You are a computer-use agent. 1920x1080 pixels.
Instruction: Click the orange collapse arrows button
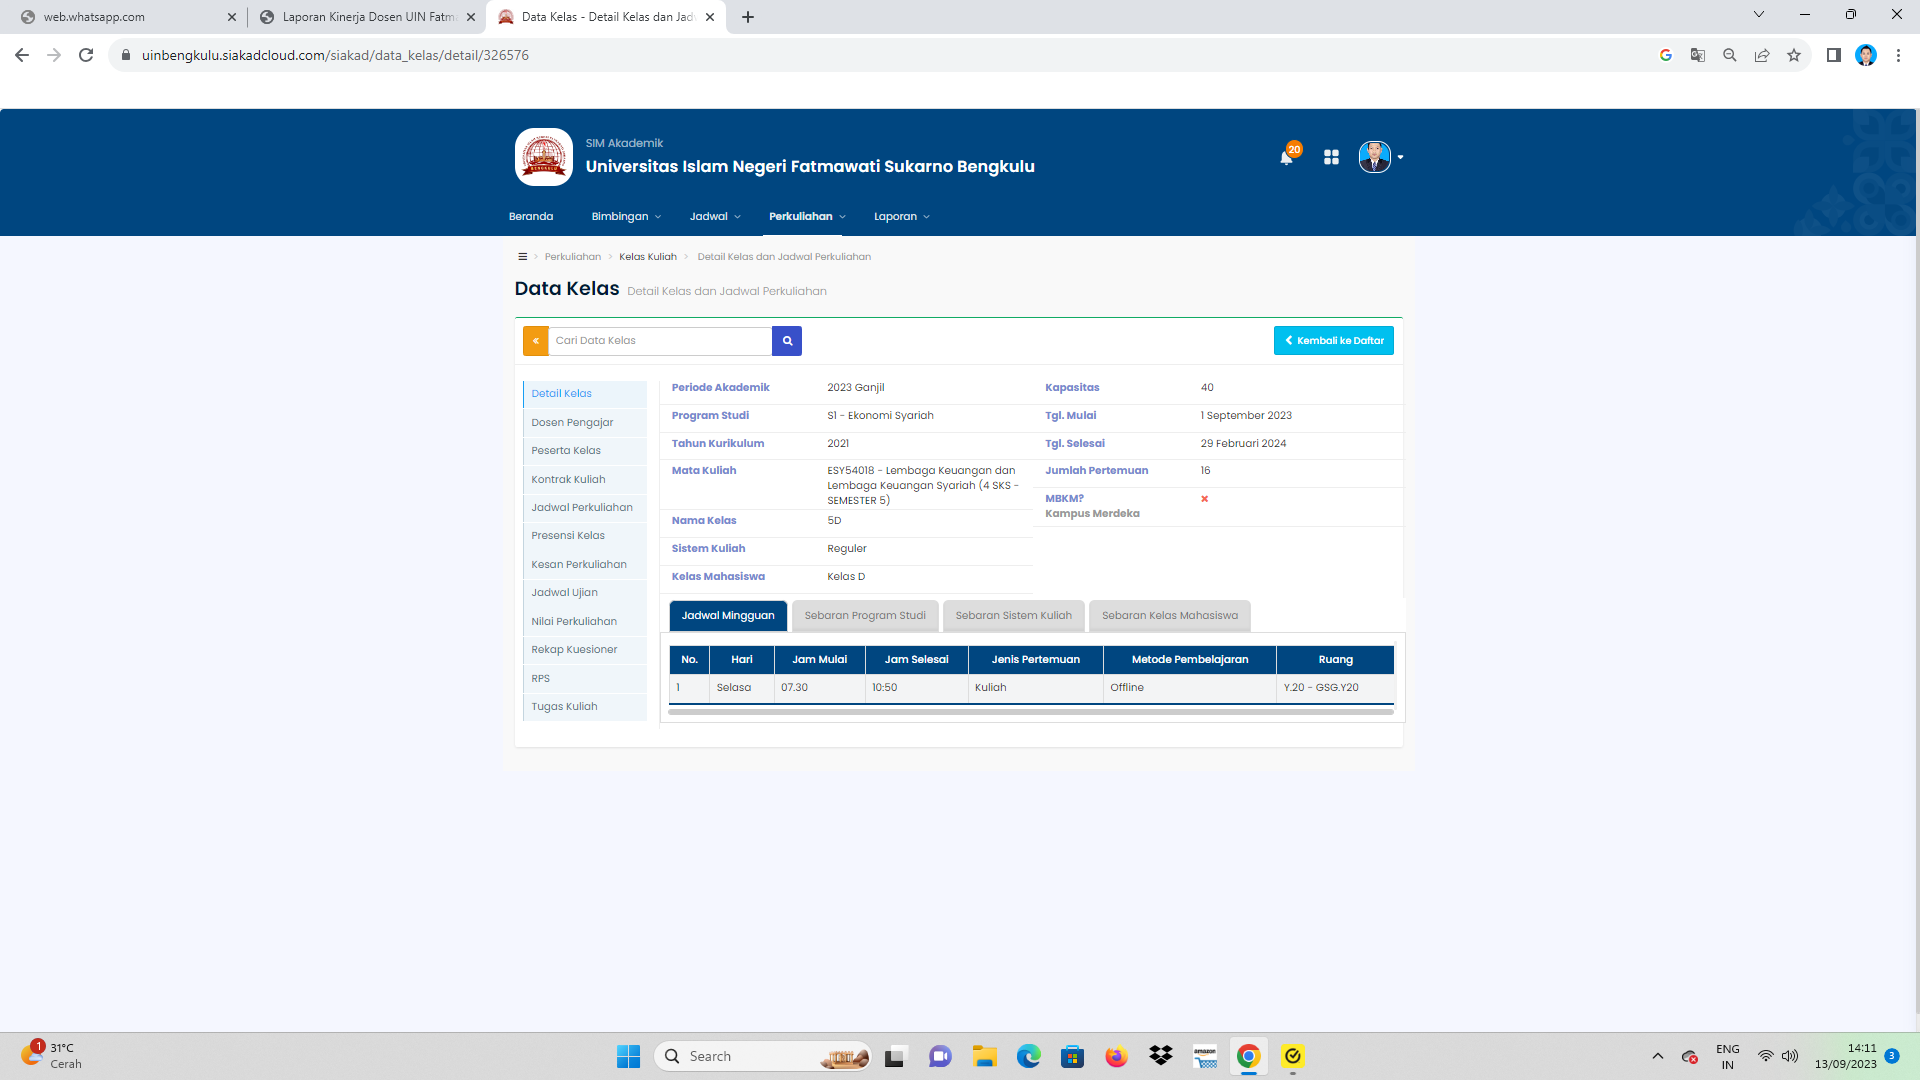[535, 341]
